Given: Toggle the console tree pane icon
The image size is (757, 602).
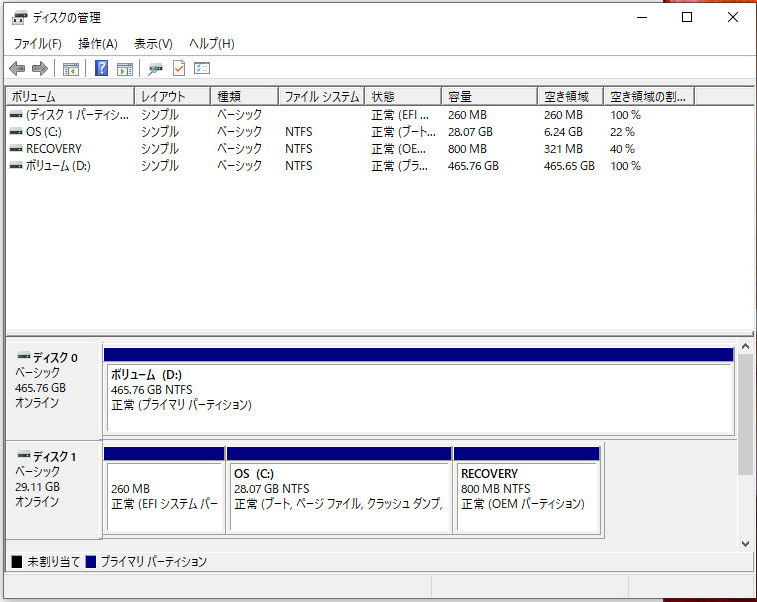Looking at the screenshot, I should coord(70,69).
